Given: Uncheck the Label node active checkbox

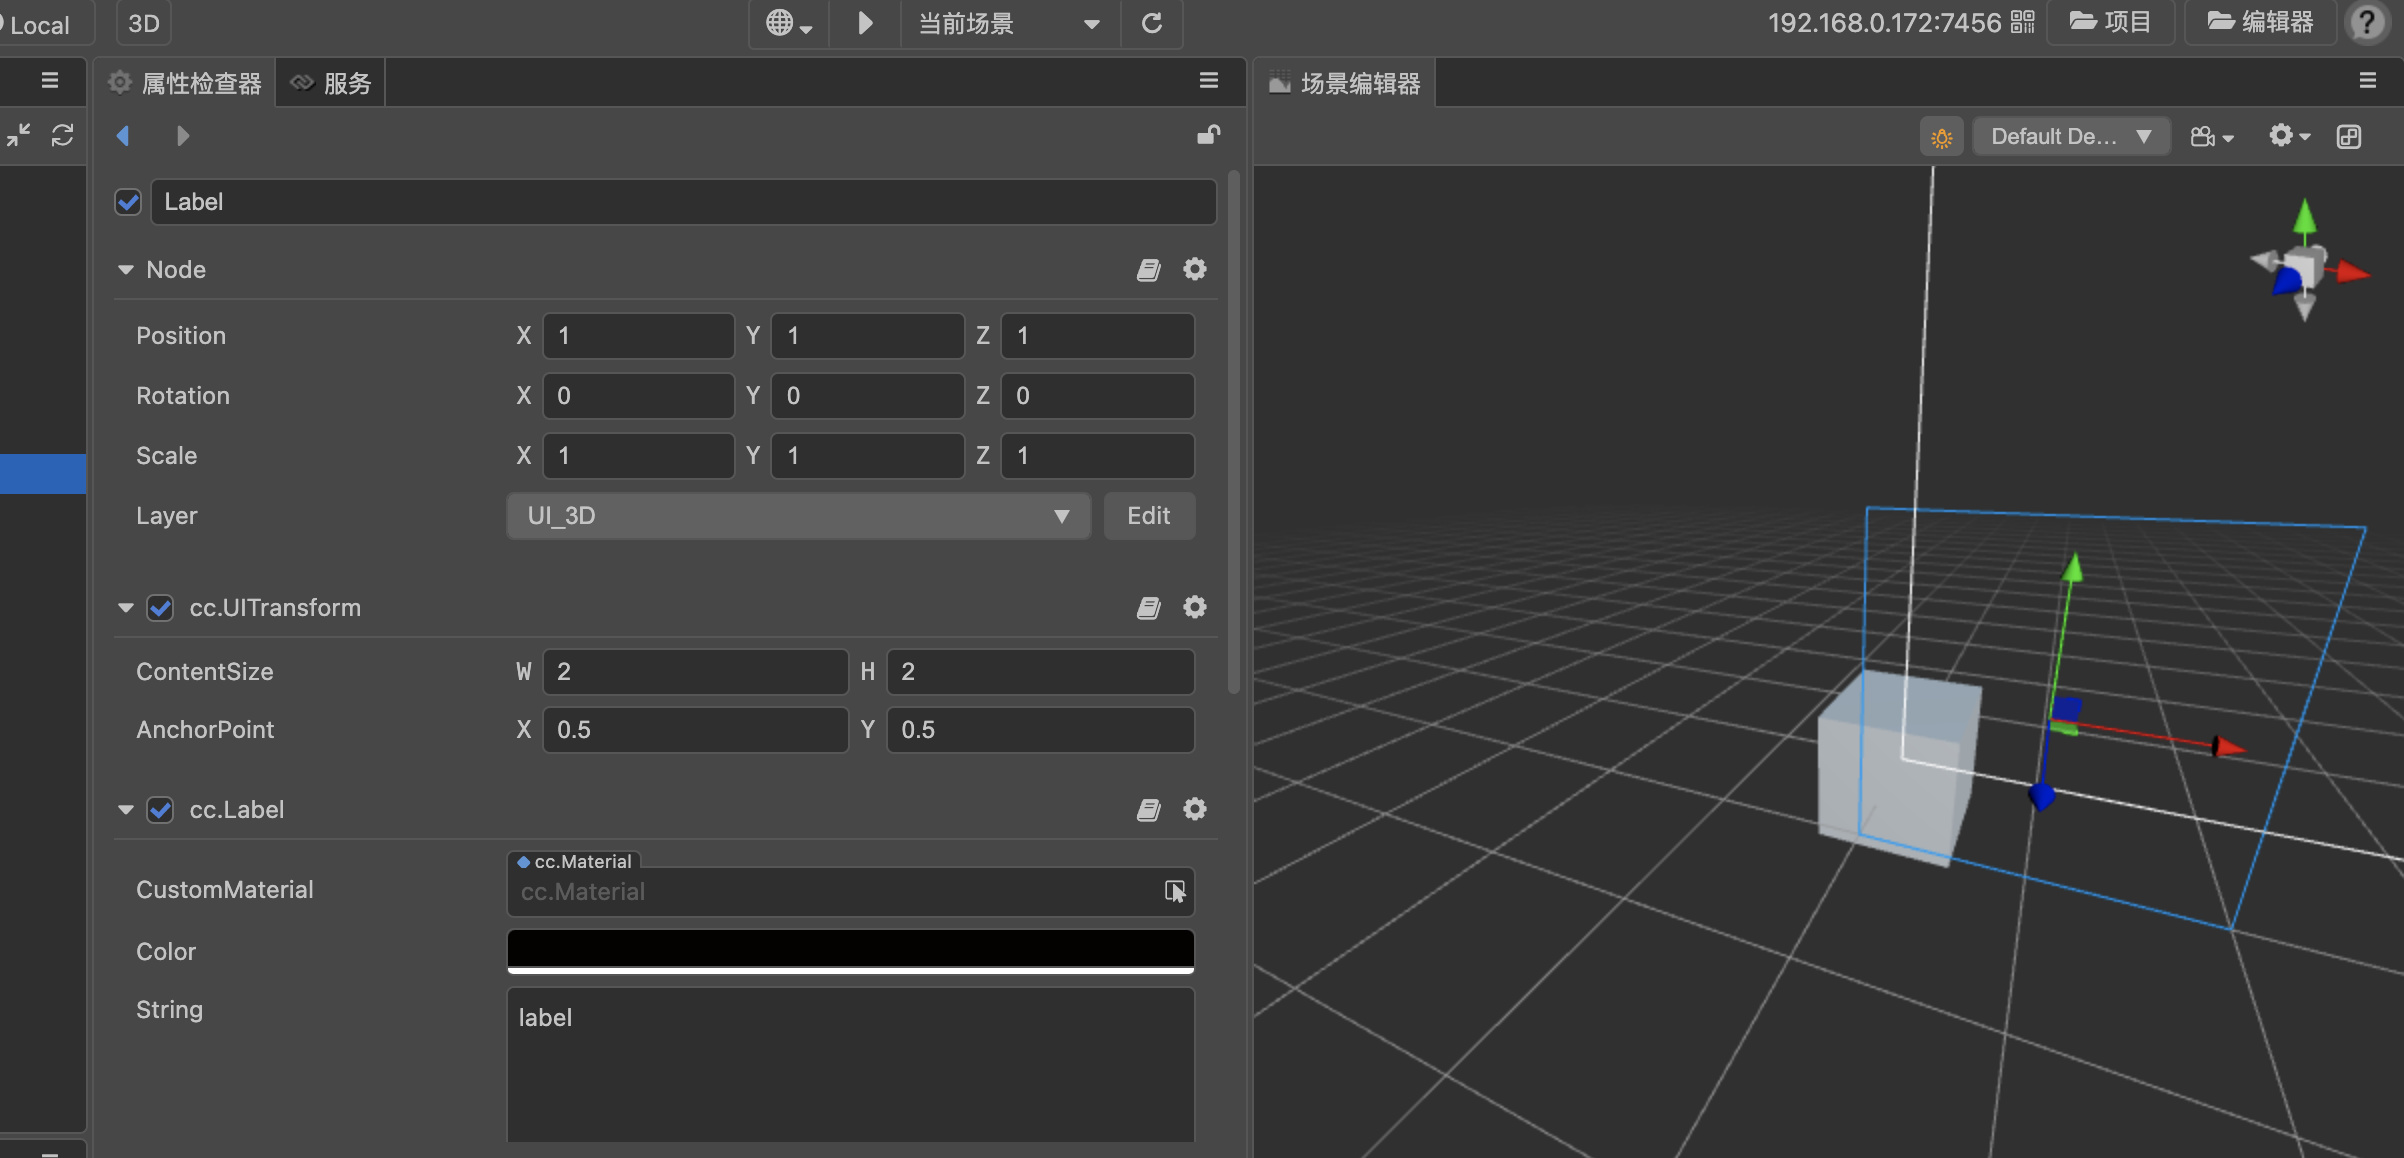Looking at the screenshot, I should 128,202.
